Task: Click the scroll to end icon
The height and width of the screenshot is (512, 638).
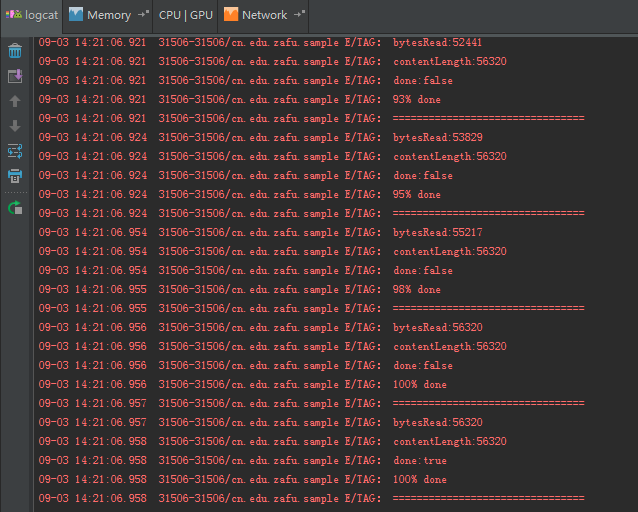Action: tap(15, 76)
